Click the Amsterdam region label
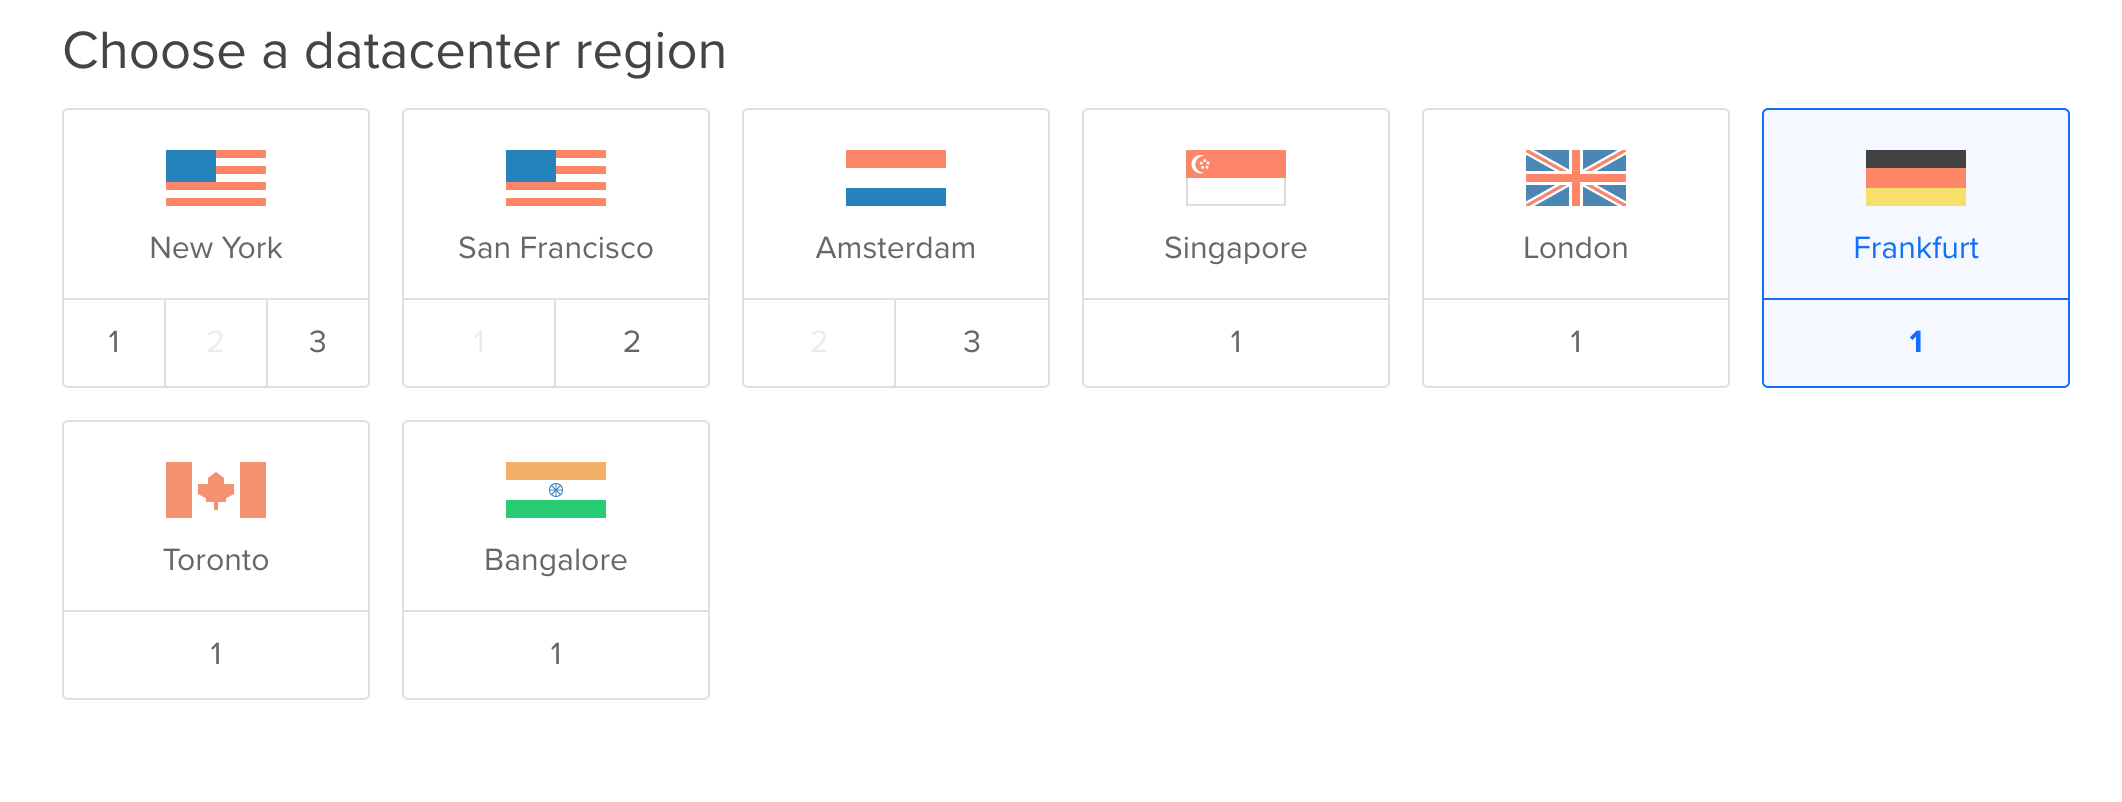The width and height of the screenshot is (2122, 802). click(896, 248)
